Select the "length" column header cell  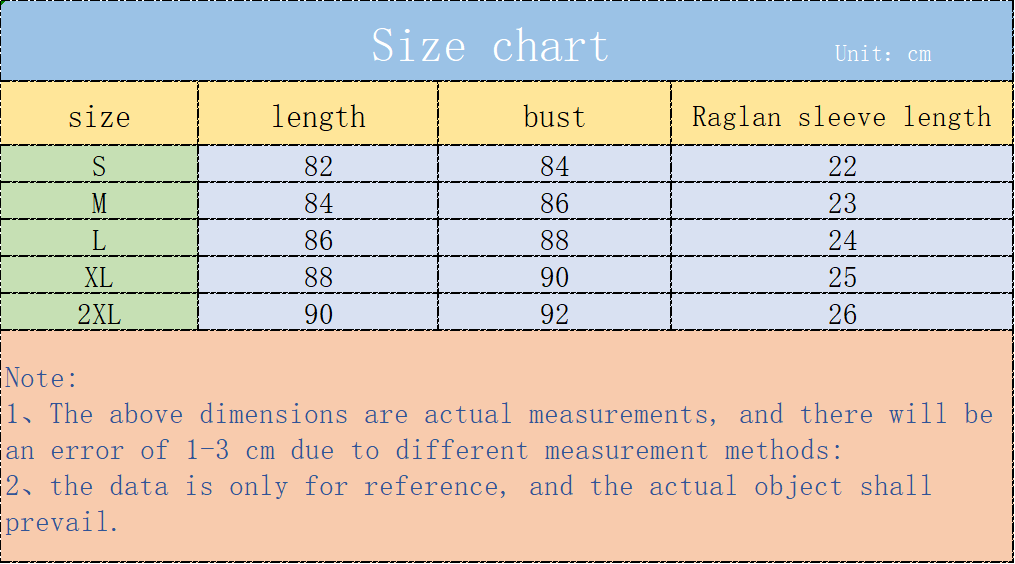click(x=318, y=117)
